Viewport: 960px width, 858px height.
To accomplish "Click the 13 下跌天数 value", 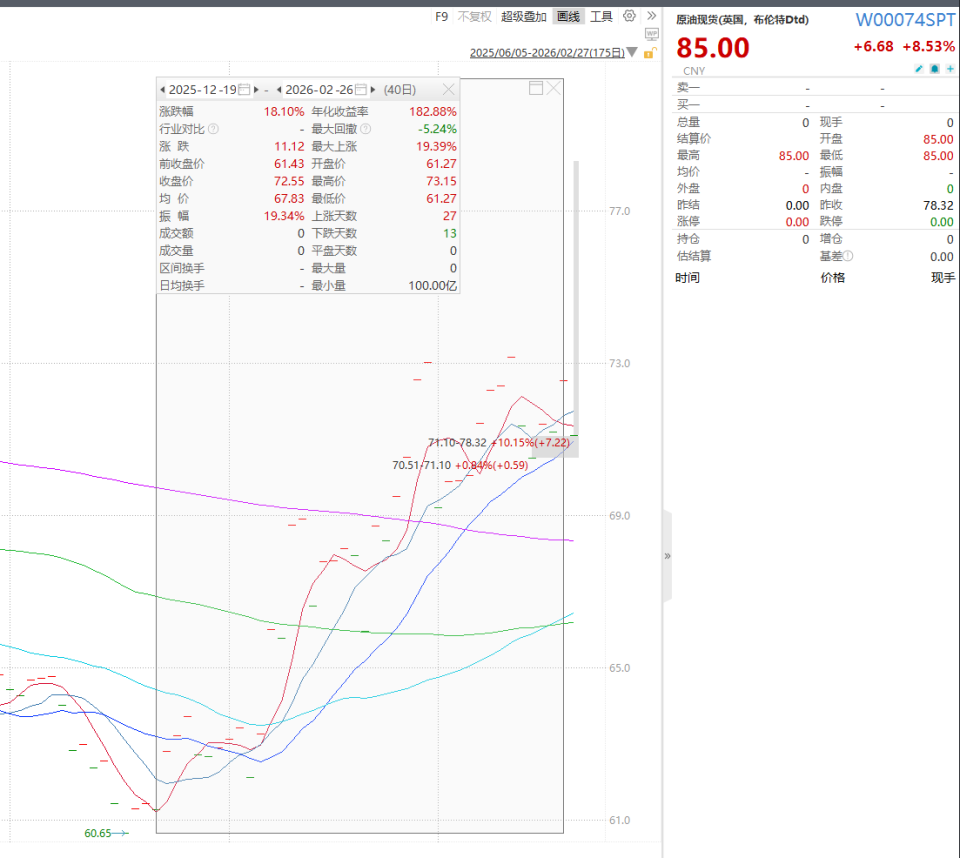I will point(450,233).
